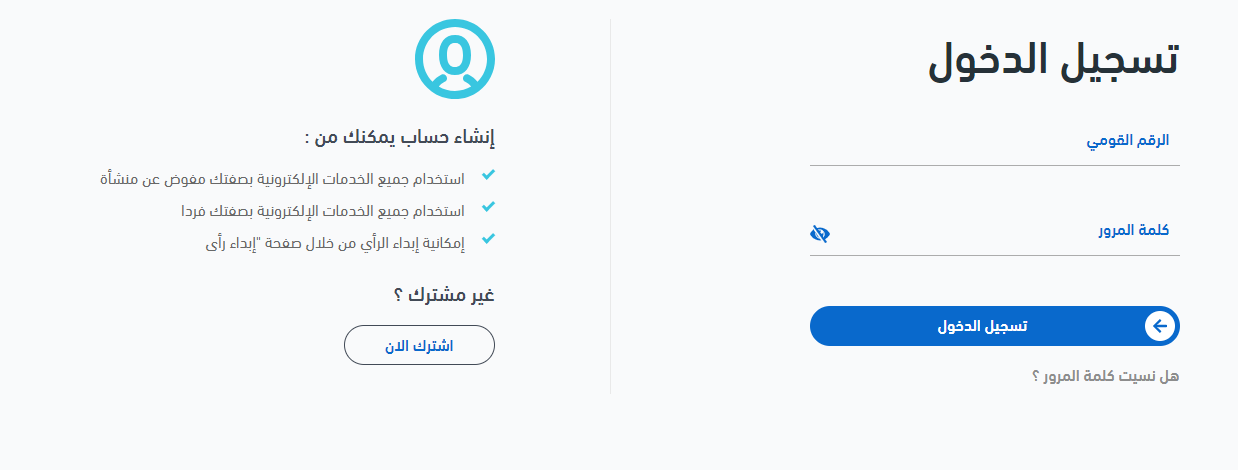Click the 'اشترك الان' subscribe button

click(419, 345)
